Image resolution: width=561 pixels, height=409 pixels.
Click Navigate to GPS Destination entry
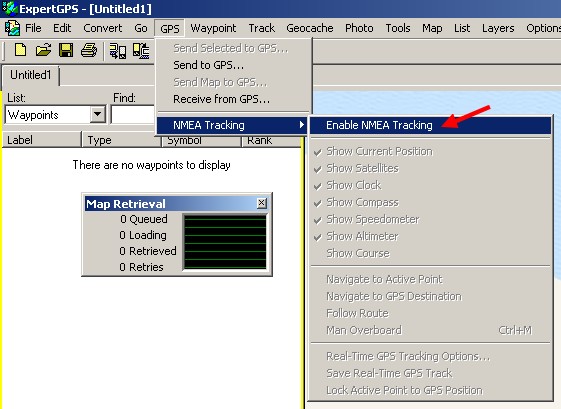[x=430, y=296]
